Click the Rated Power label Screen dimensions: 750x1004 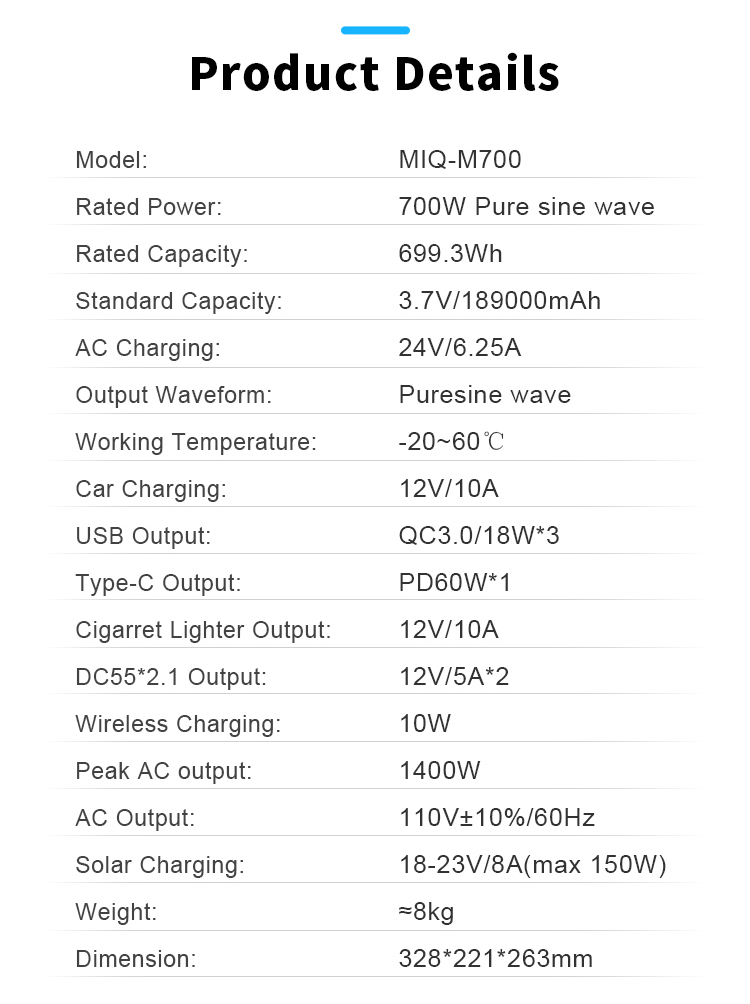(x=148, y=207)
